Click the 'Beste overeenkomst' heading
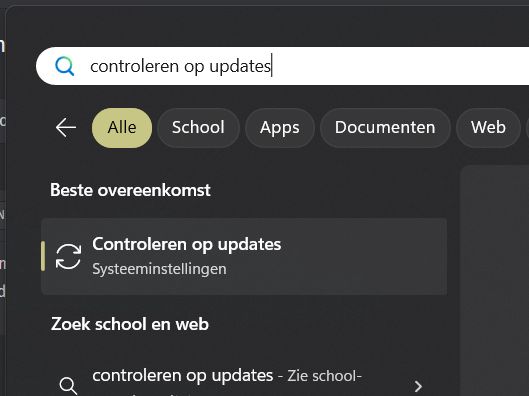The image size is (529, 396). [130, 190]
